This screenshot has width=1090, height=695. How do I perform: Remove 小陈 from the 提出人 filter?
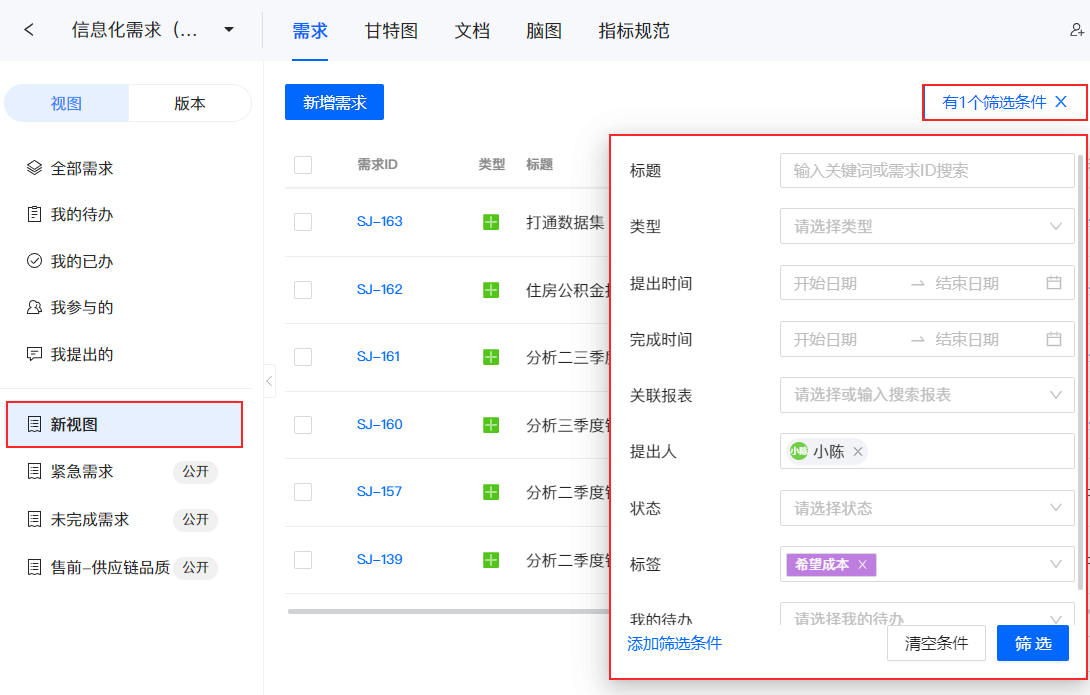(858, 452)
